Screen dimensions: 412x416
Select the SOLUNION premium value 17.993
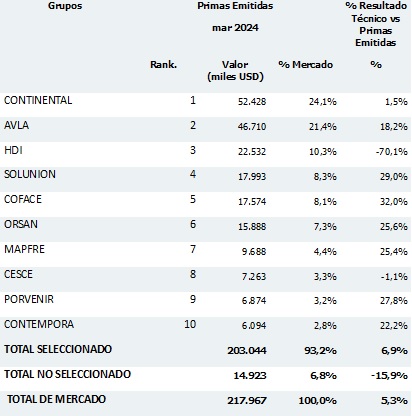[x=252, y=176]
